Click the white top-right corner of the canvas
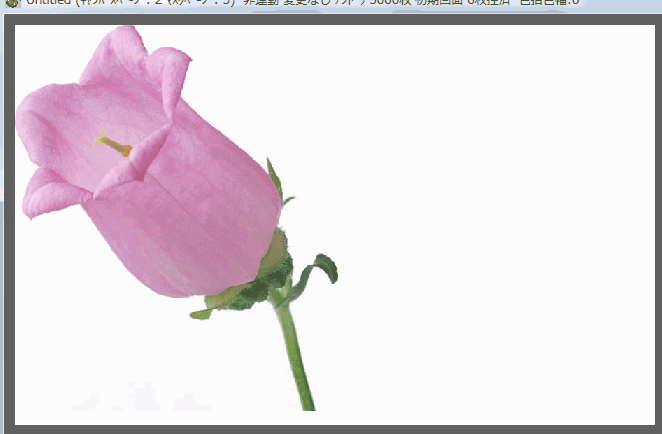The image size is (662, 434). (x=640, y=35)
